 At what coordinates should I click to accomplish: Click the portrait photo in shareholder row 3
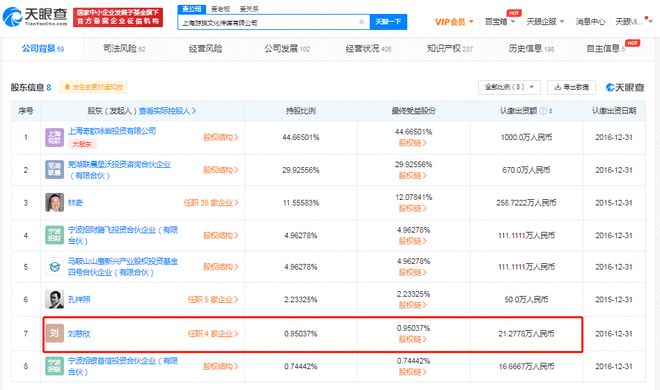click(54, 202)
